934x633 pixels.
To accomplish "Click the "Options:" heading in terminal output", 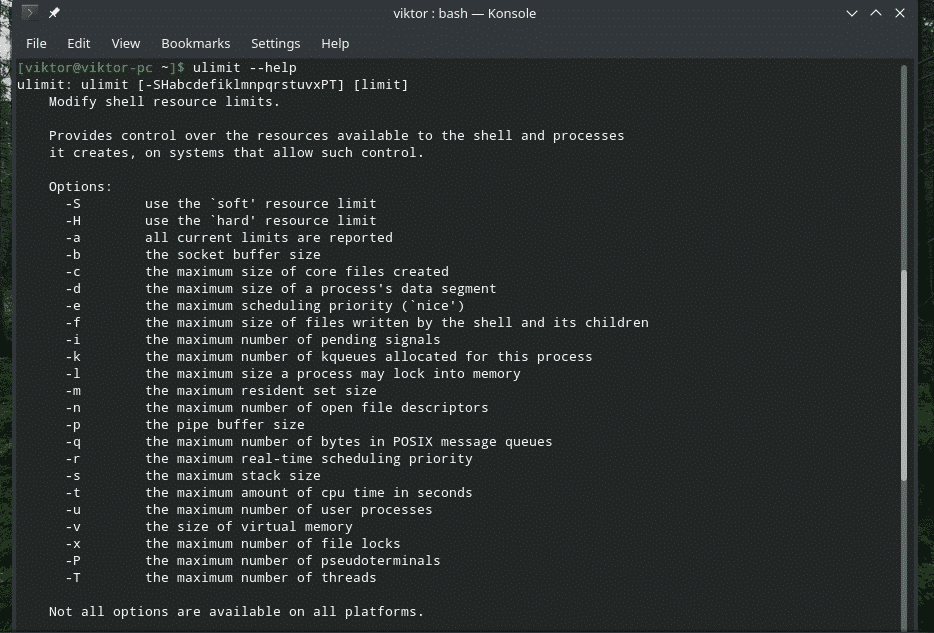I will (80, 186).
